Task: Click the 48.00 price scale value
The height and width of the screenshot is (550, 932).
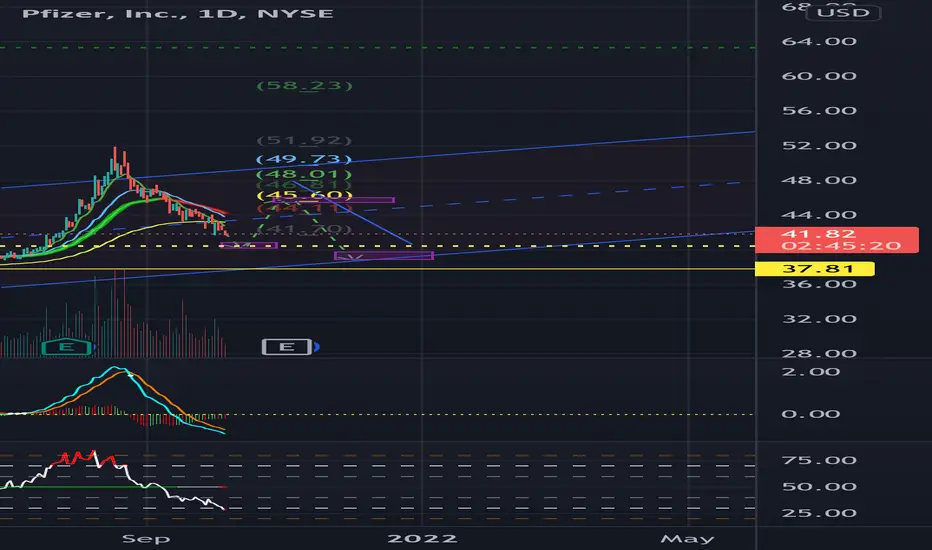Action: [x=819, y=180]
